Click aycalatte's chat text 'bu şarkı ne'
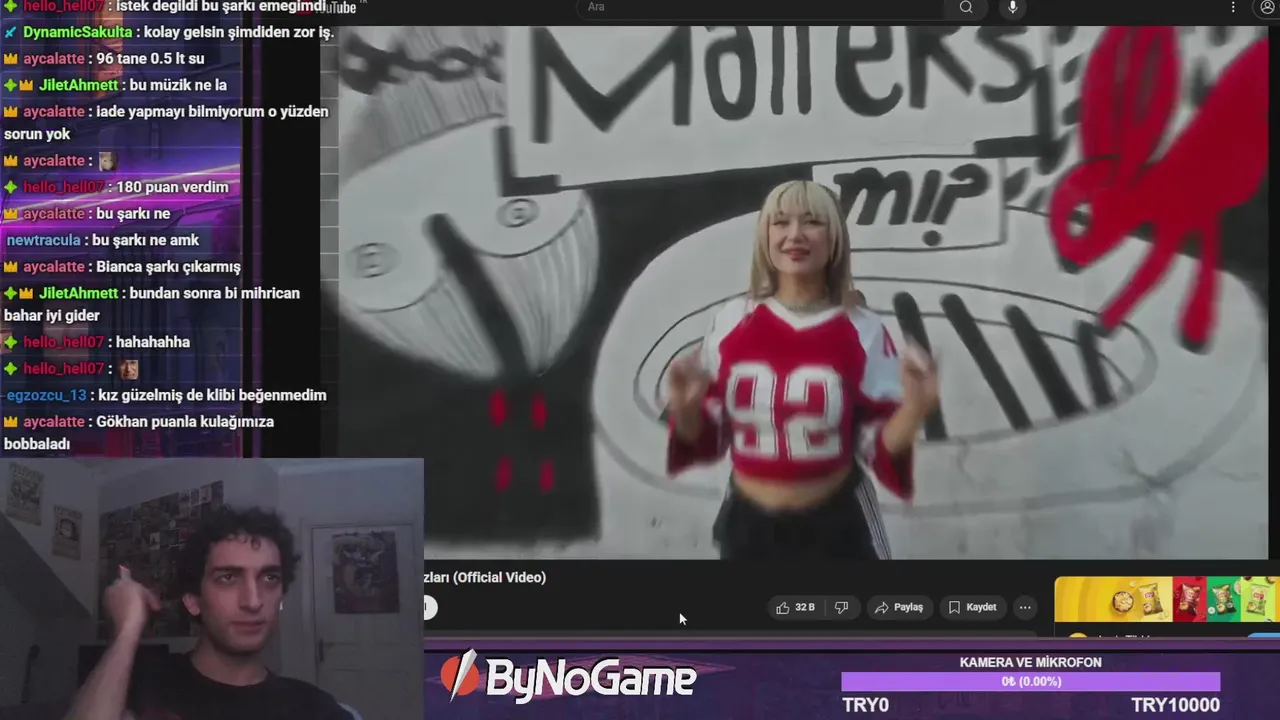The height and width of the screenshot is (720, 1280). pyautogui.click(x=133, y=214)
